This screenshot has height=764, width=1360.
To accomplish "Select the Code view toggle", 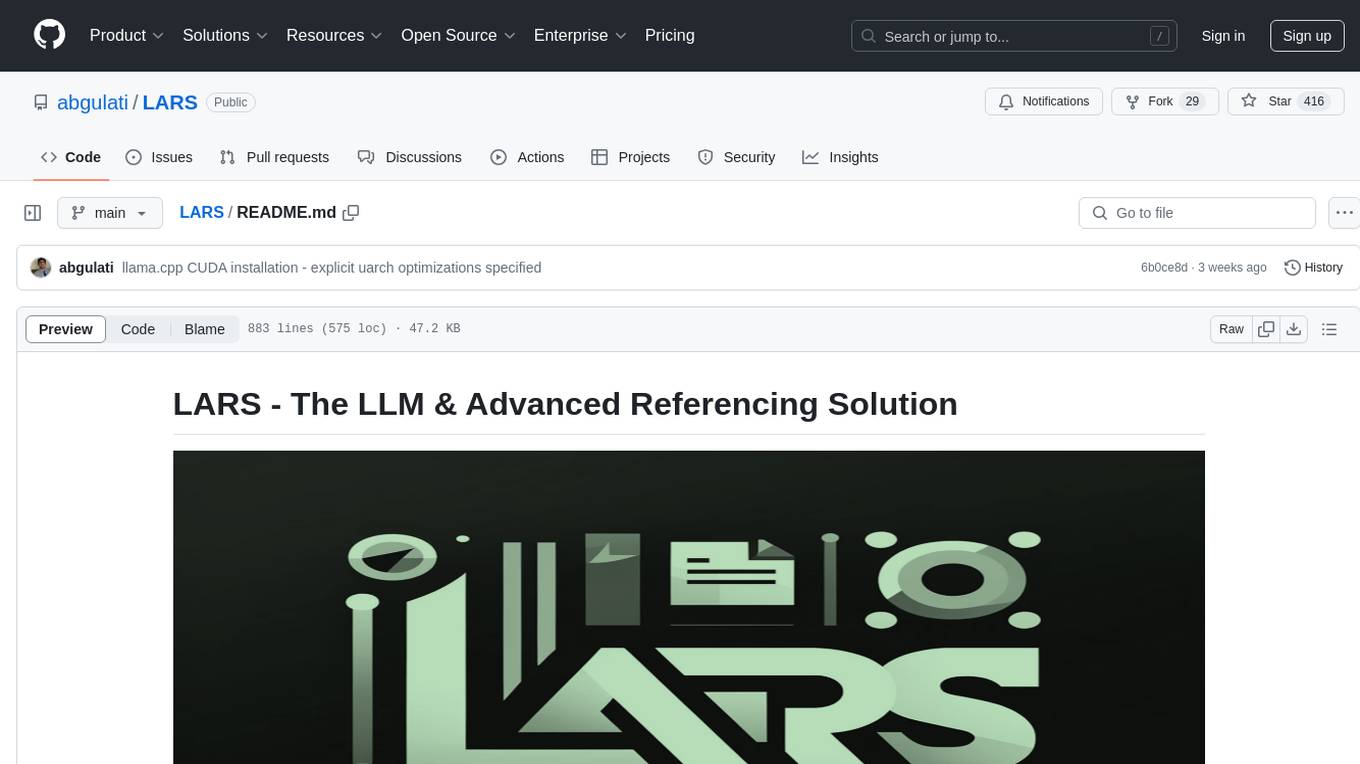I will point(138,329).
